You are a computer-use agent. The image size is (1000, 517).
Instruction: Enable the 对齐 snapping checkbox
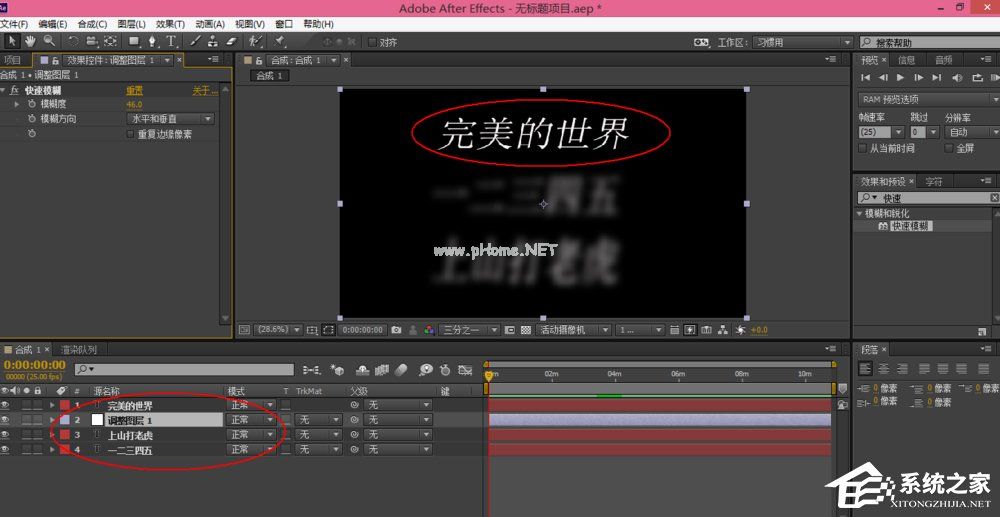tap(372, 42)
